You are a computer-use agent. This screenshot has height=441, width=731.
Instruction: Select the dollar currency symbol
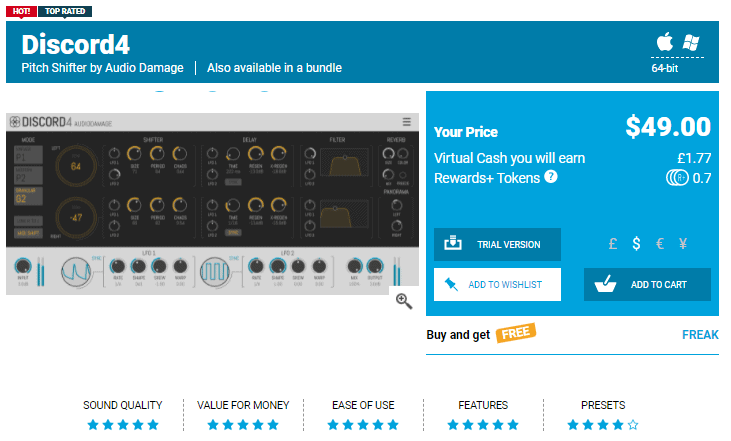(x=636, y=243)
